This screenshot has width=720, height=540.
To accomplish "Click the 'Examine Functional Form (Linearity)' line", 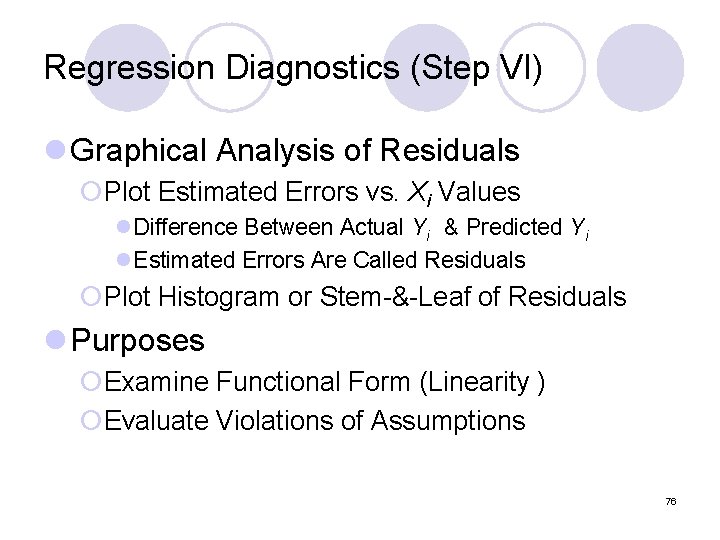I will pos(325,383).
